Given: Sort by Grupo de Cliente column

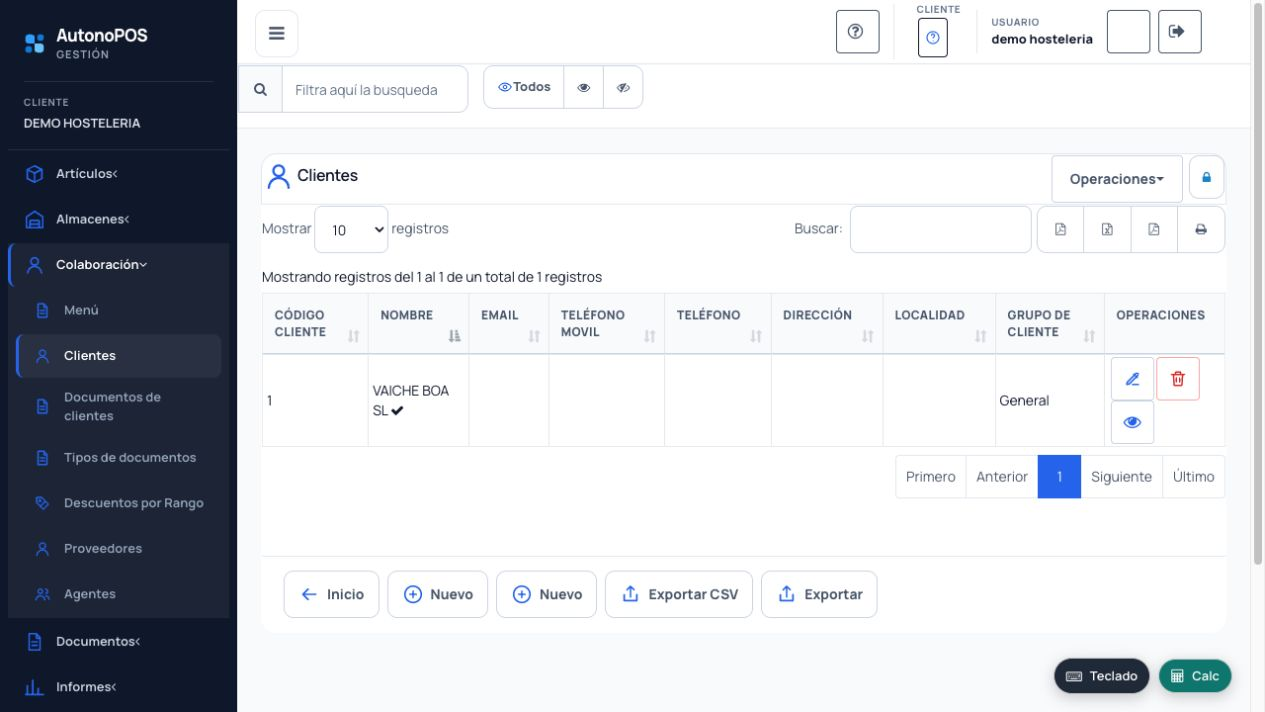Looking at the screenshot, I should click(x=1049, y=324).
